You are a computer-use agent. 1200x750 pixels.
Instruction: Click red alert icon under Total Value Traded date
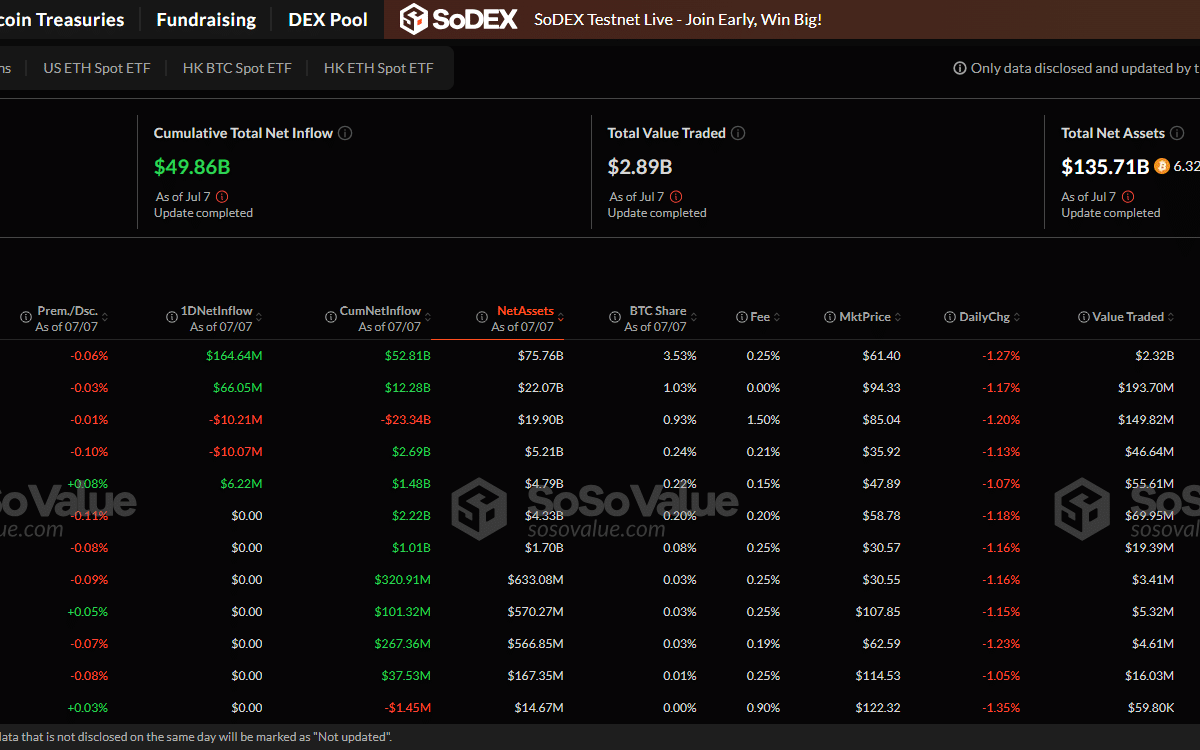pyautogui.click(x=676, y=197)
